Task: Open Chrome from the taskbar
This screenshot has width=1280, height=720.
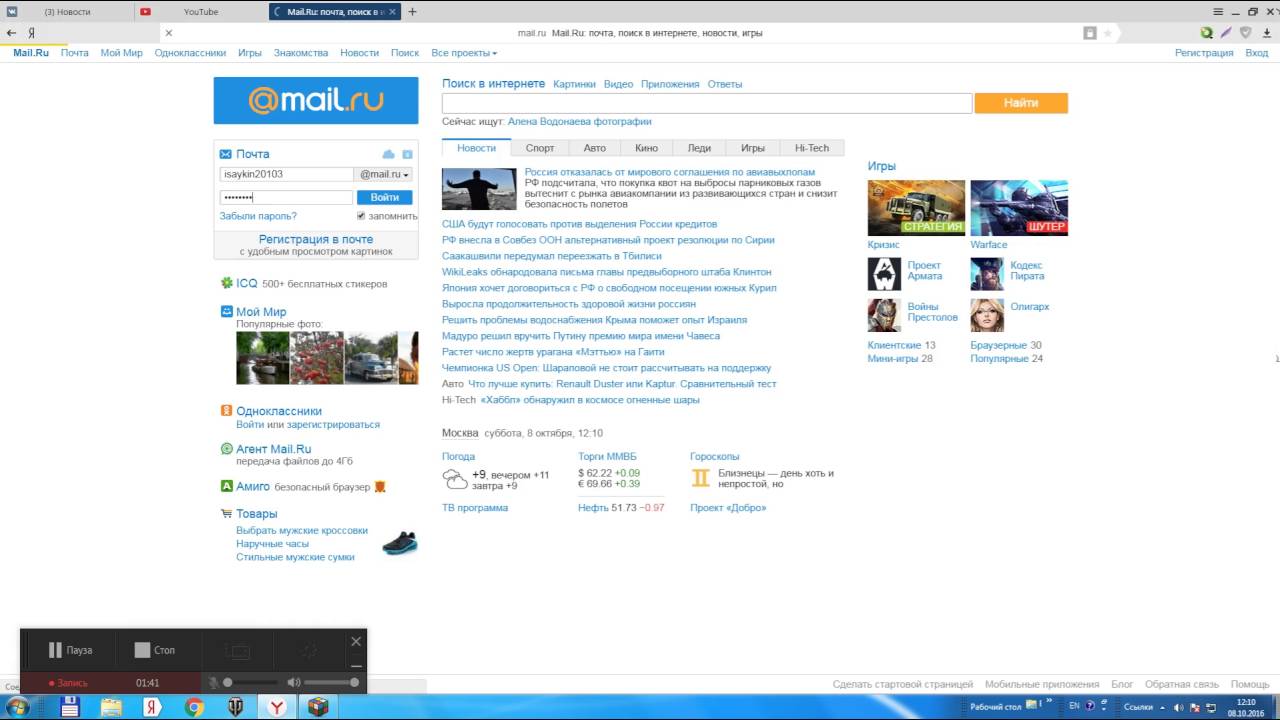Action: point(194,707)
